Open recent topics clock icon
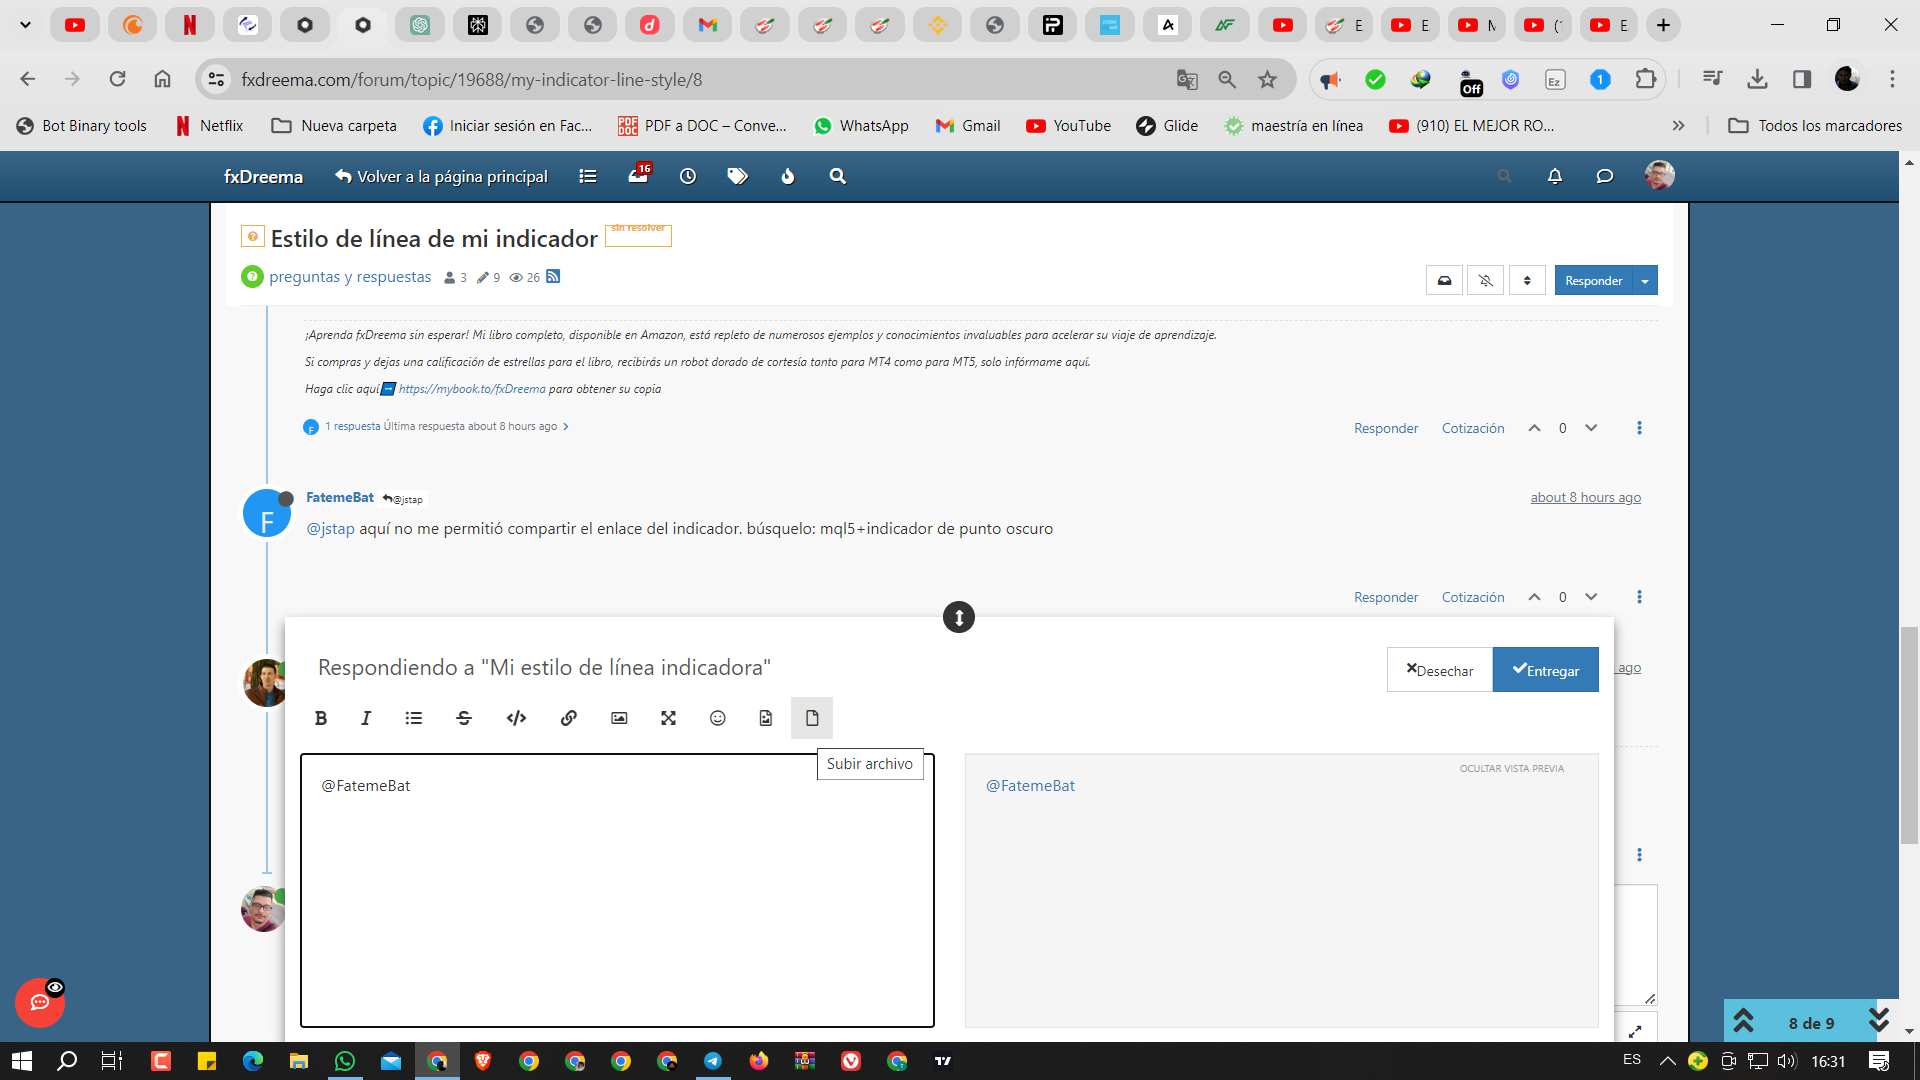 688,176
